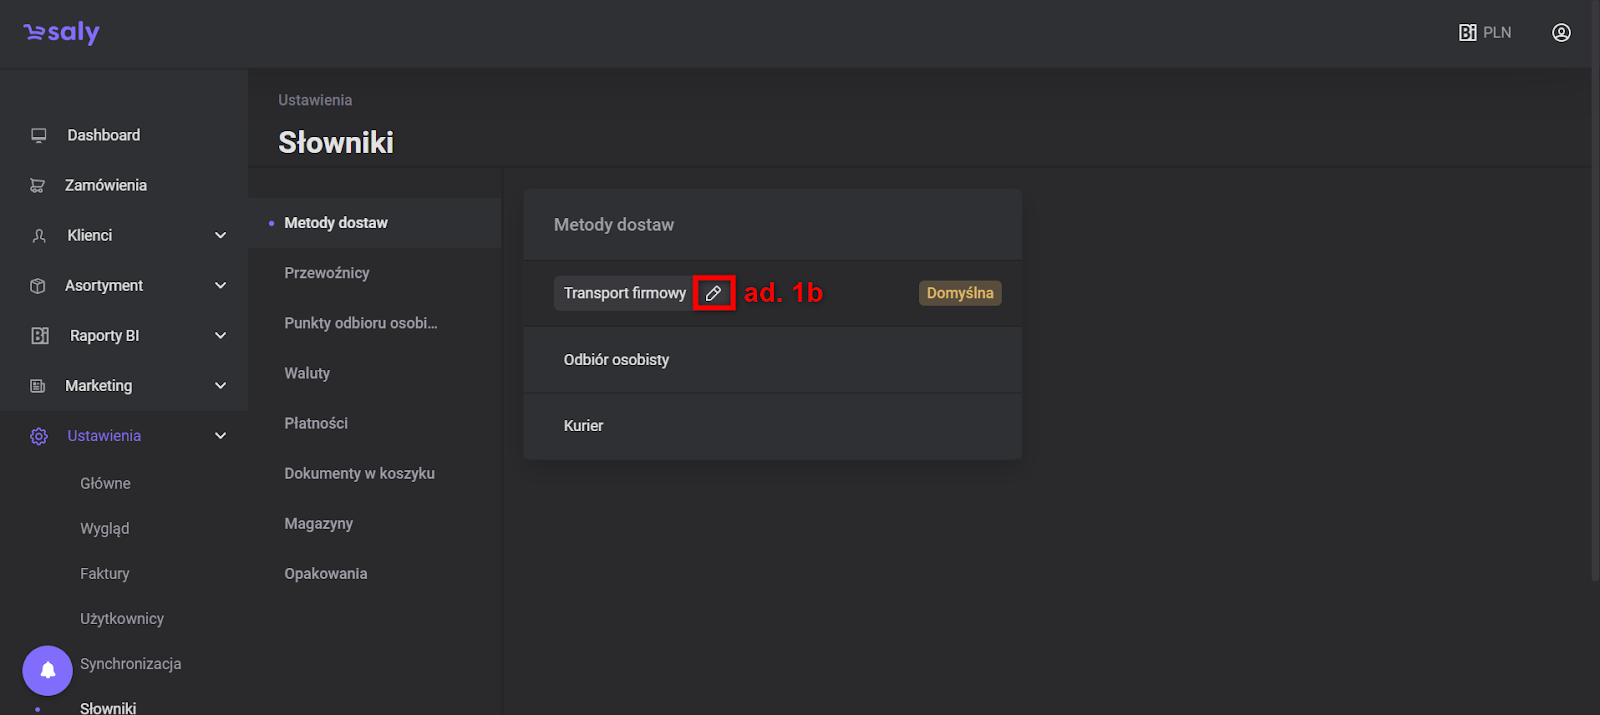Go to Użytkownicy settings page
This screenshot has width=1600, height=715.
coord(122,619)
